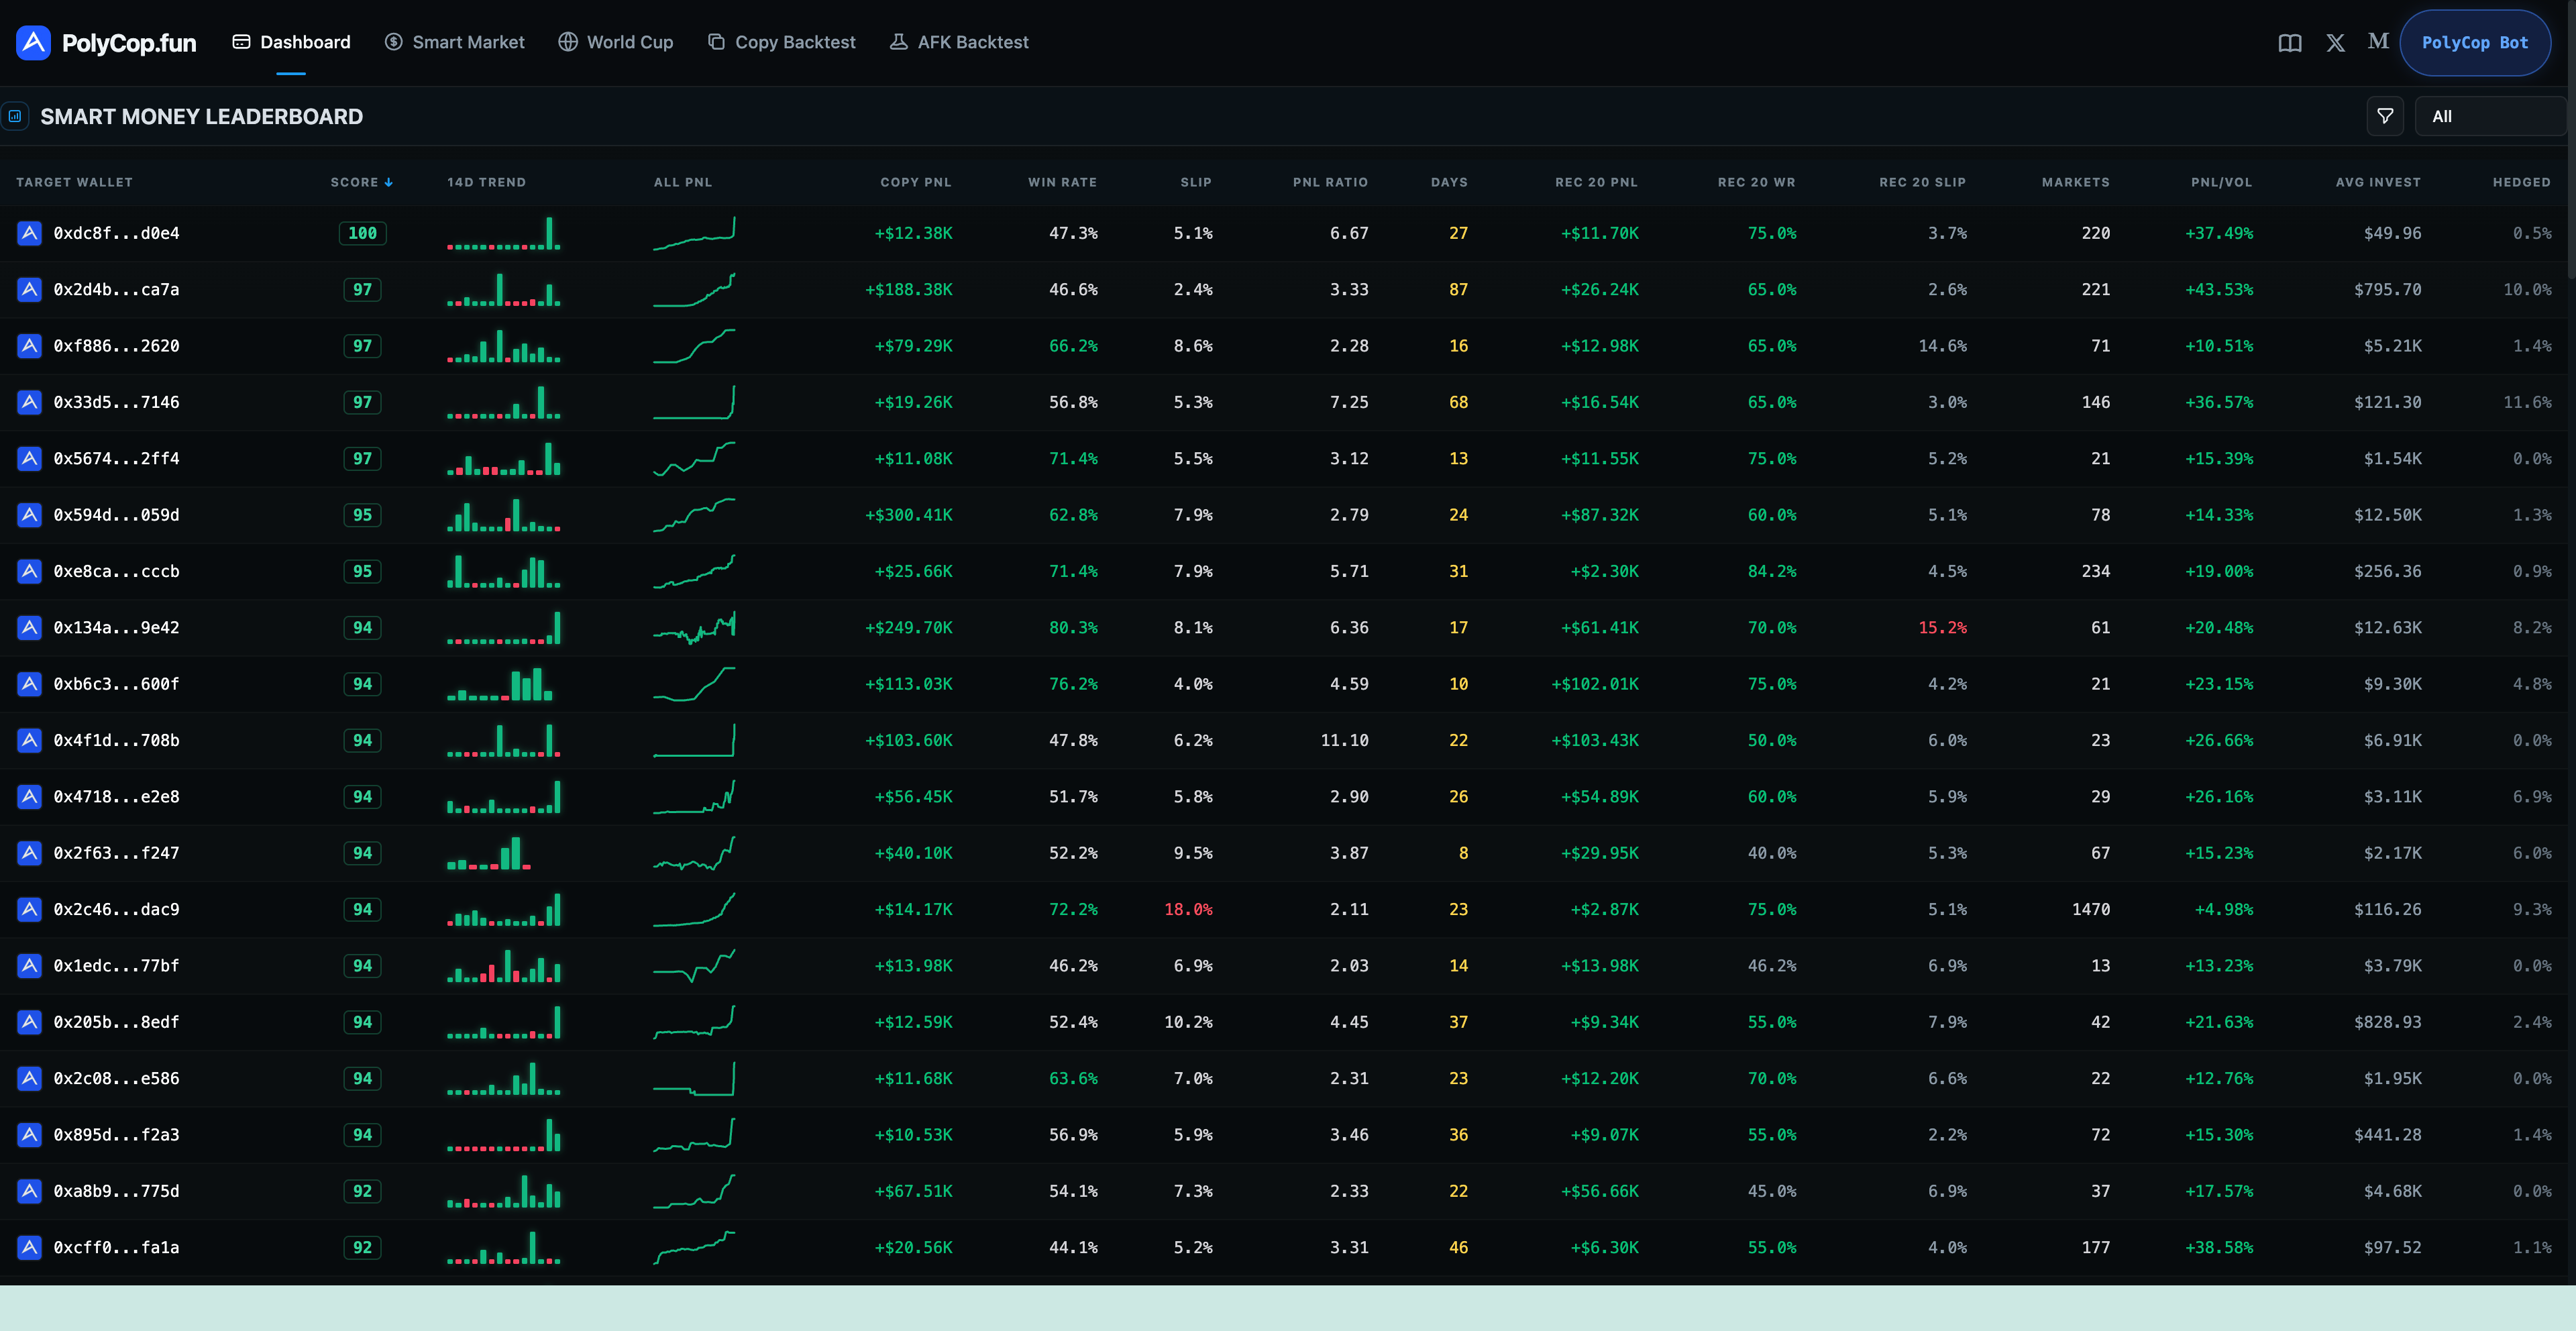
Task: Open the docs book icon
Action: (x=2290, y=43)
